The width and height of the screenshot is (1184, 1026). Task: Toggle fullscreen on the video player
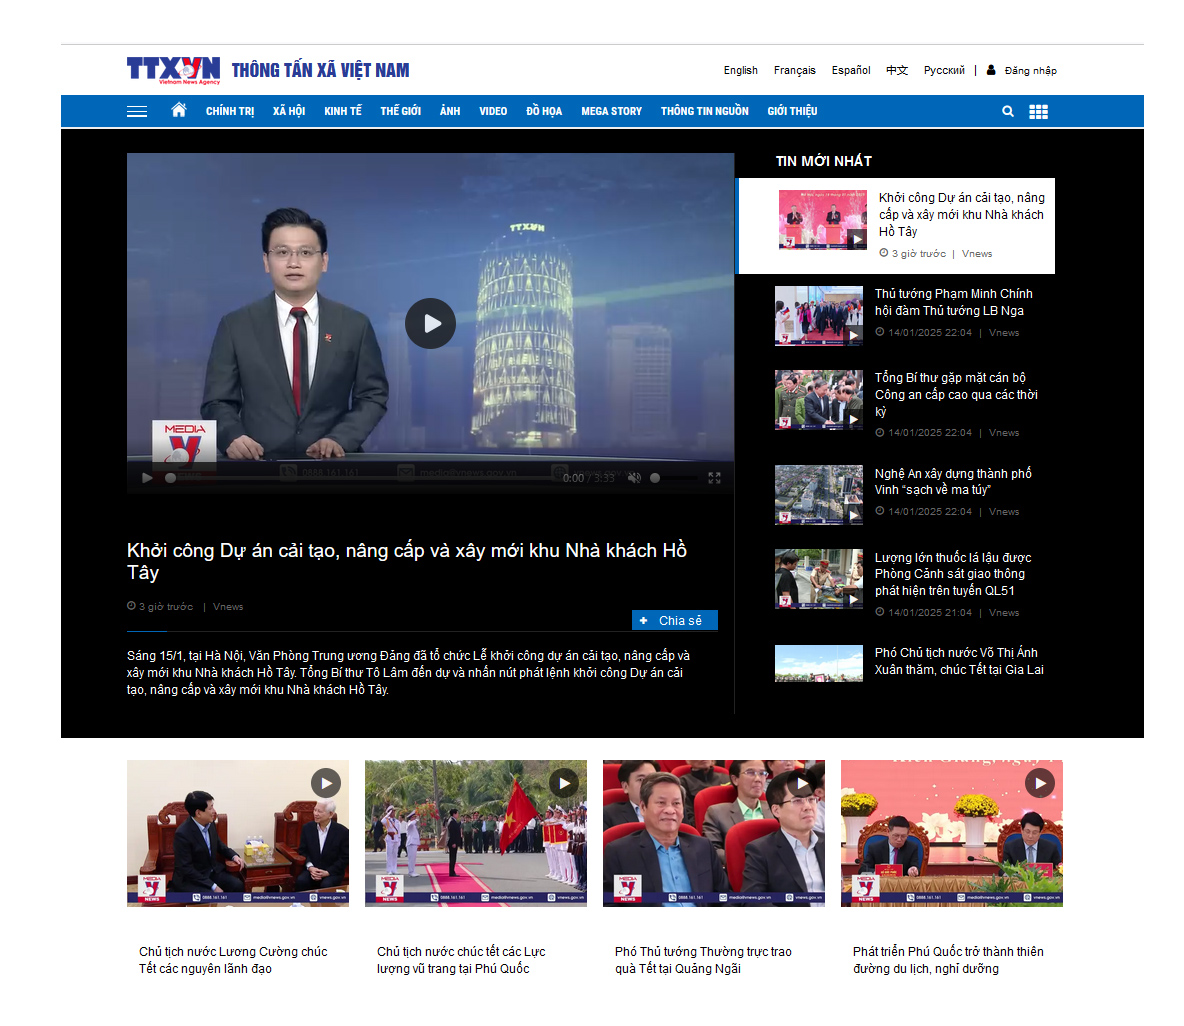(x=714, y=478)
